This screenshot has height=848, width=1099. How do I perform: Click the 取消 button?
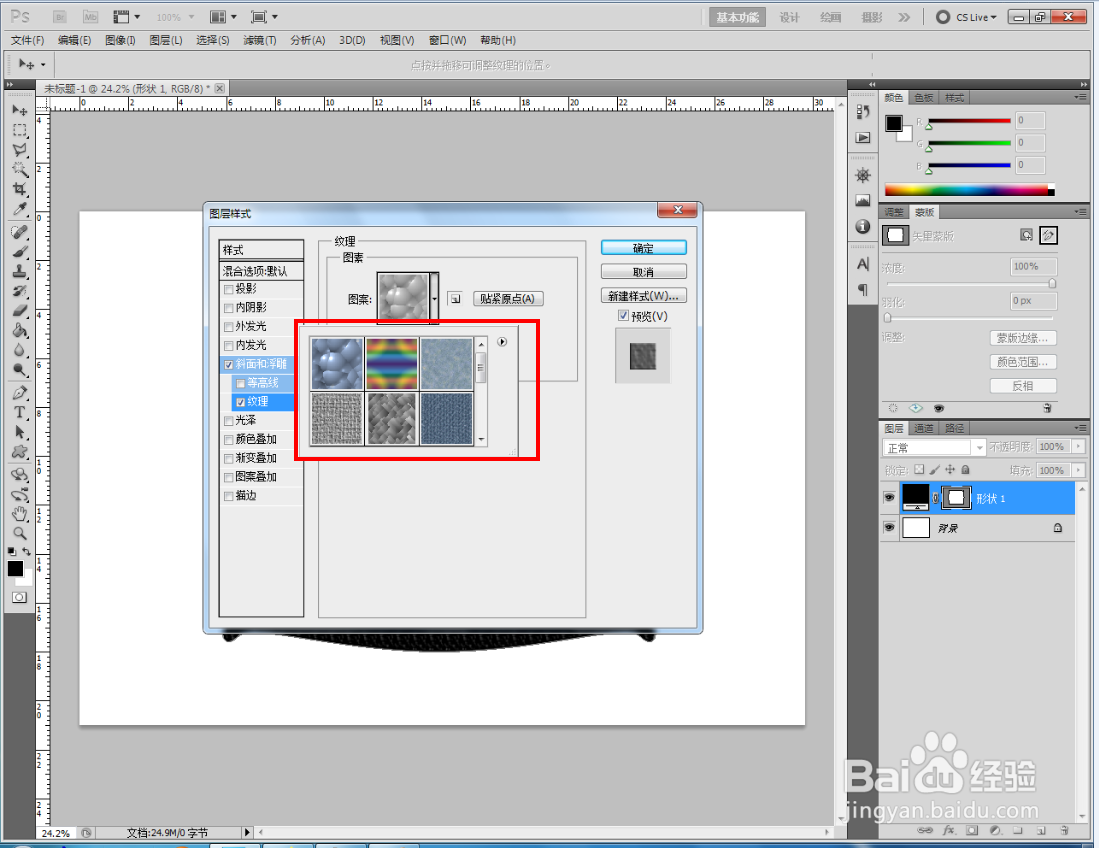coord(643,272)
